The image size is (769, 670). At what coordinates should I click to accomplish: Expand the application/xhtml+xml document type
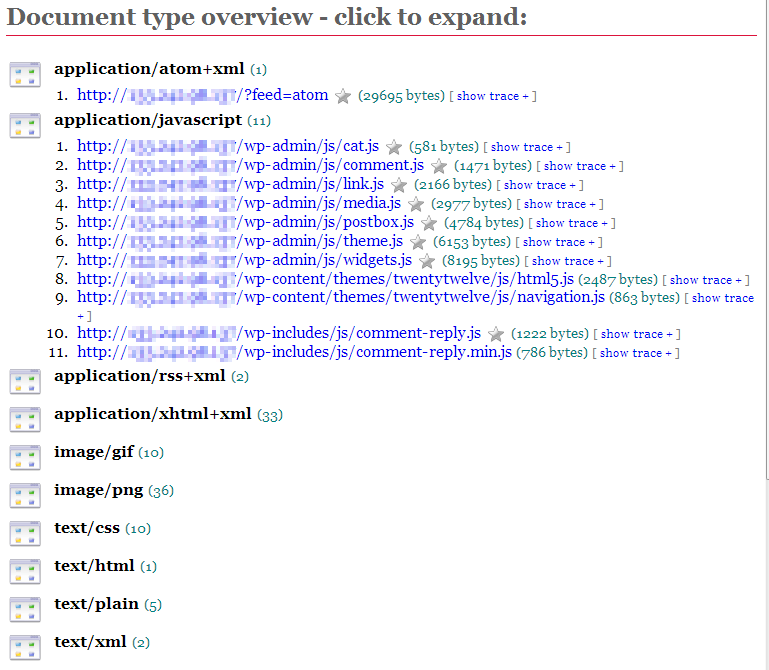coord(152,414)
